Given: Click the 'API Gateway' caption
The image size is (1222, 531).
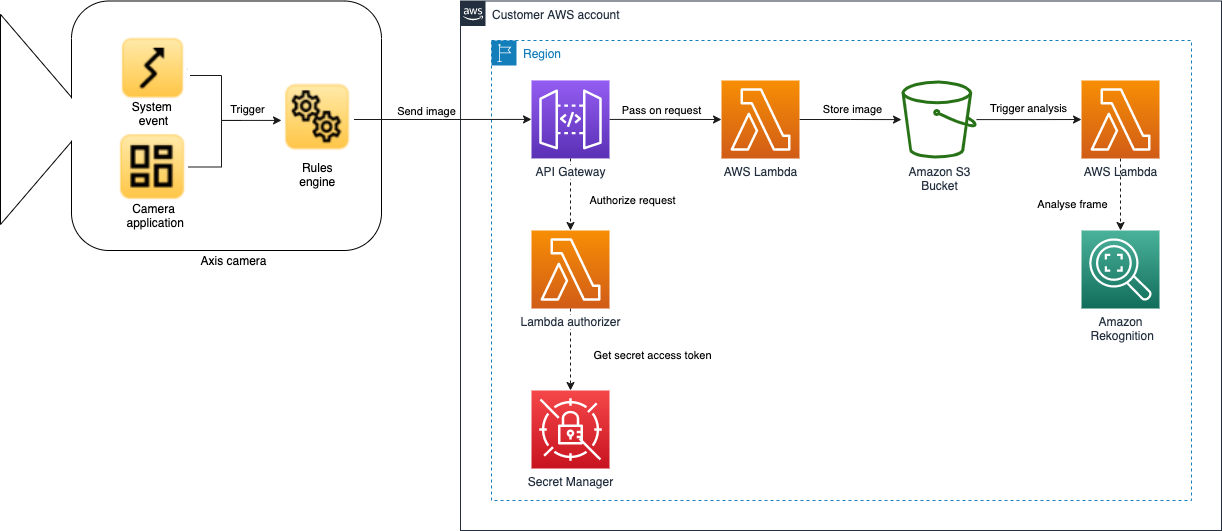Looking at the screenshot, I should pyautogui.click(x=570, y=173).
